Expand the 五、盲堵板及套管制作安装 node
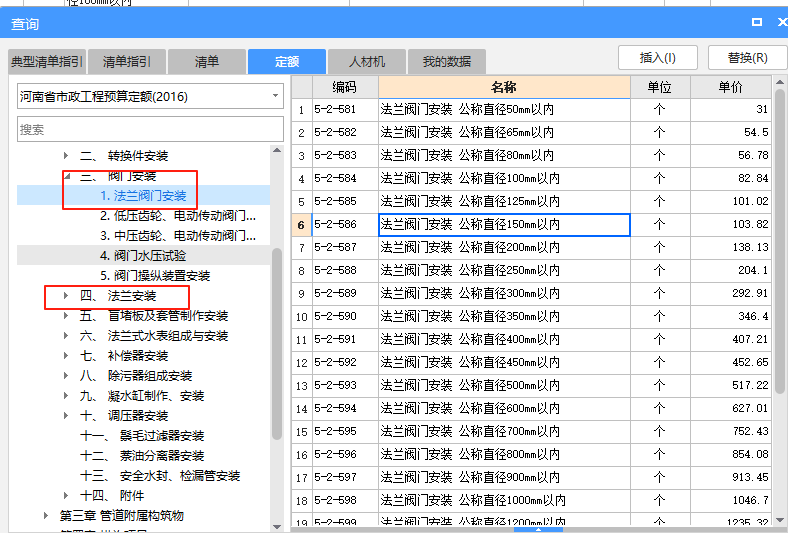This screenshot has height=533, width=788. click(x=66, y=315)
